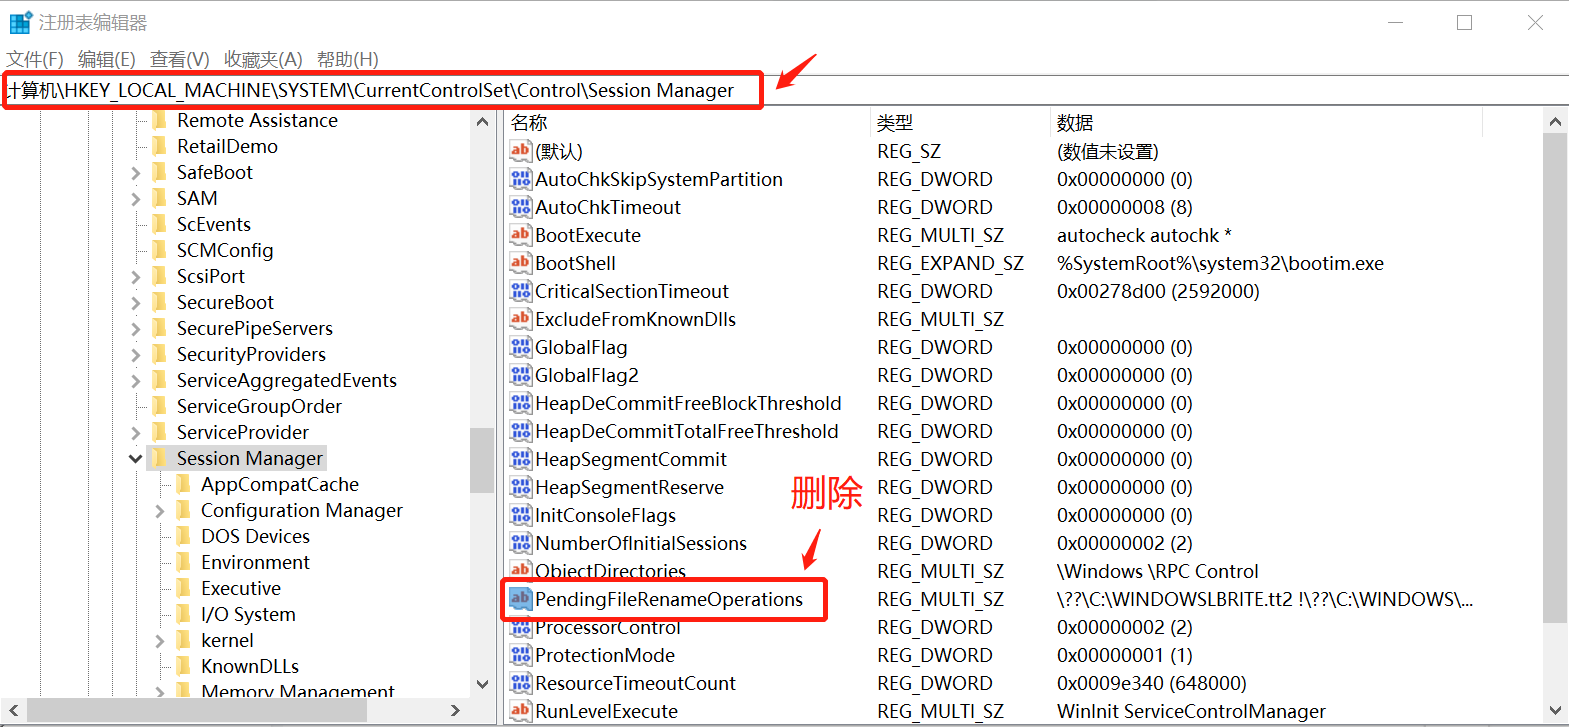Image resolution: width=1569 pixels, height=727 pixels.
Task: Click the HeapSegmentCommit DWORD icon
Action: click(x=521, y=459)
